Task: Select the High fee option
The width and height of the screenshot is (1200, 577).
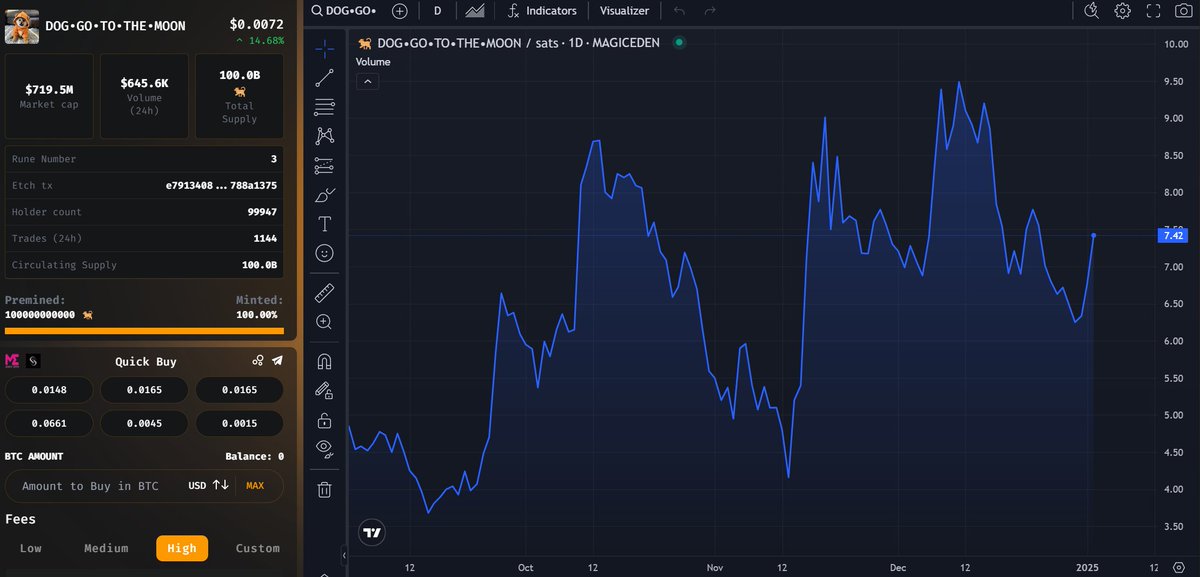Action: (182, 548)
